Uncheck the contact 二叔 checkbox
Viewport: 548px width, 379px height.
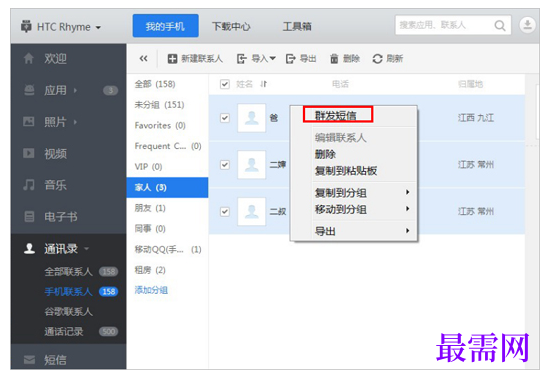tap(225, 212)
